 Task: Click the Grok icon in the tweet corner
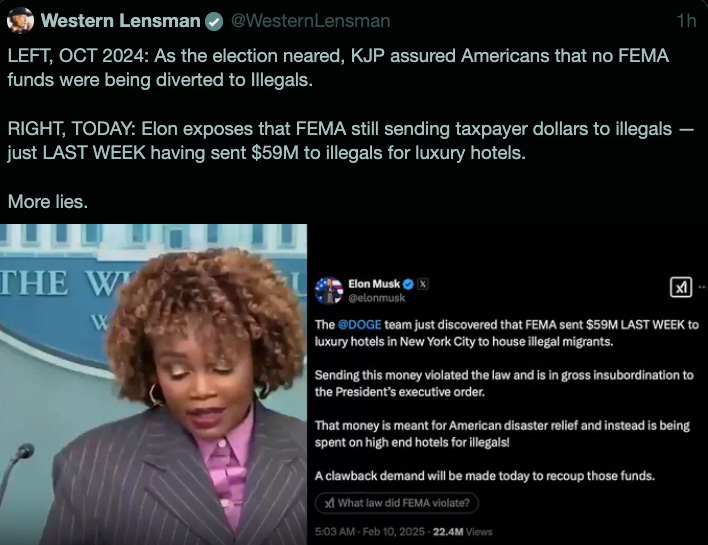pos(681,287)
